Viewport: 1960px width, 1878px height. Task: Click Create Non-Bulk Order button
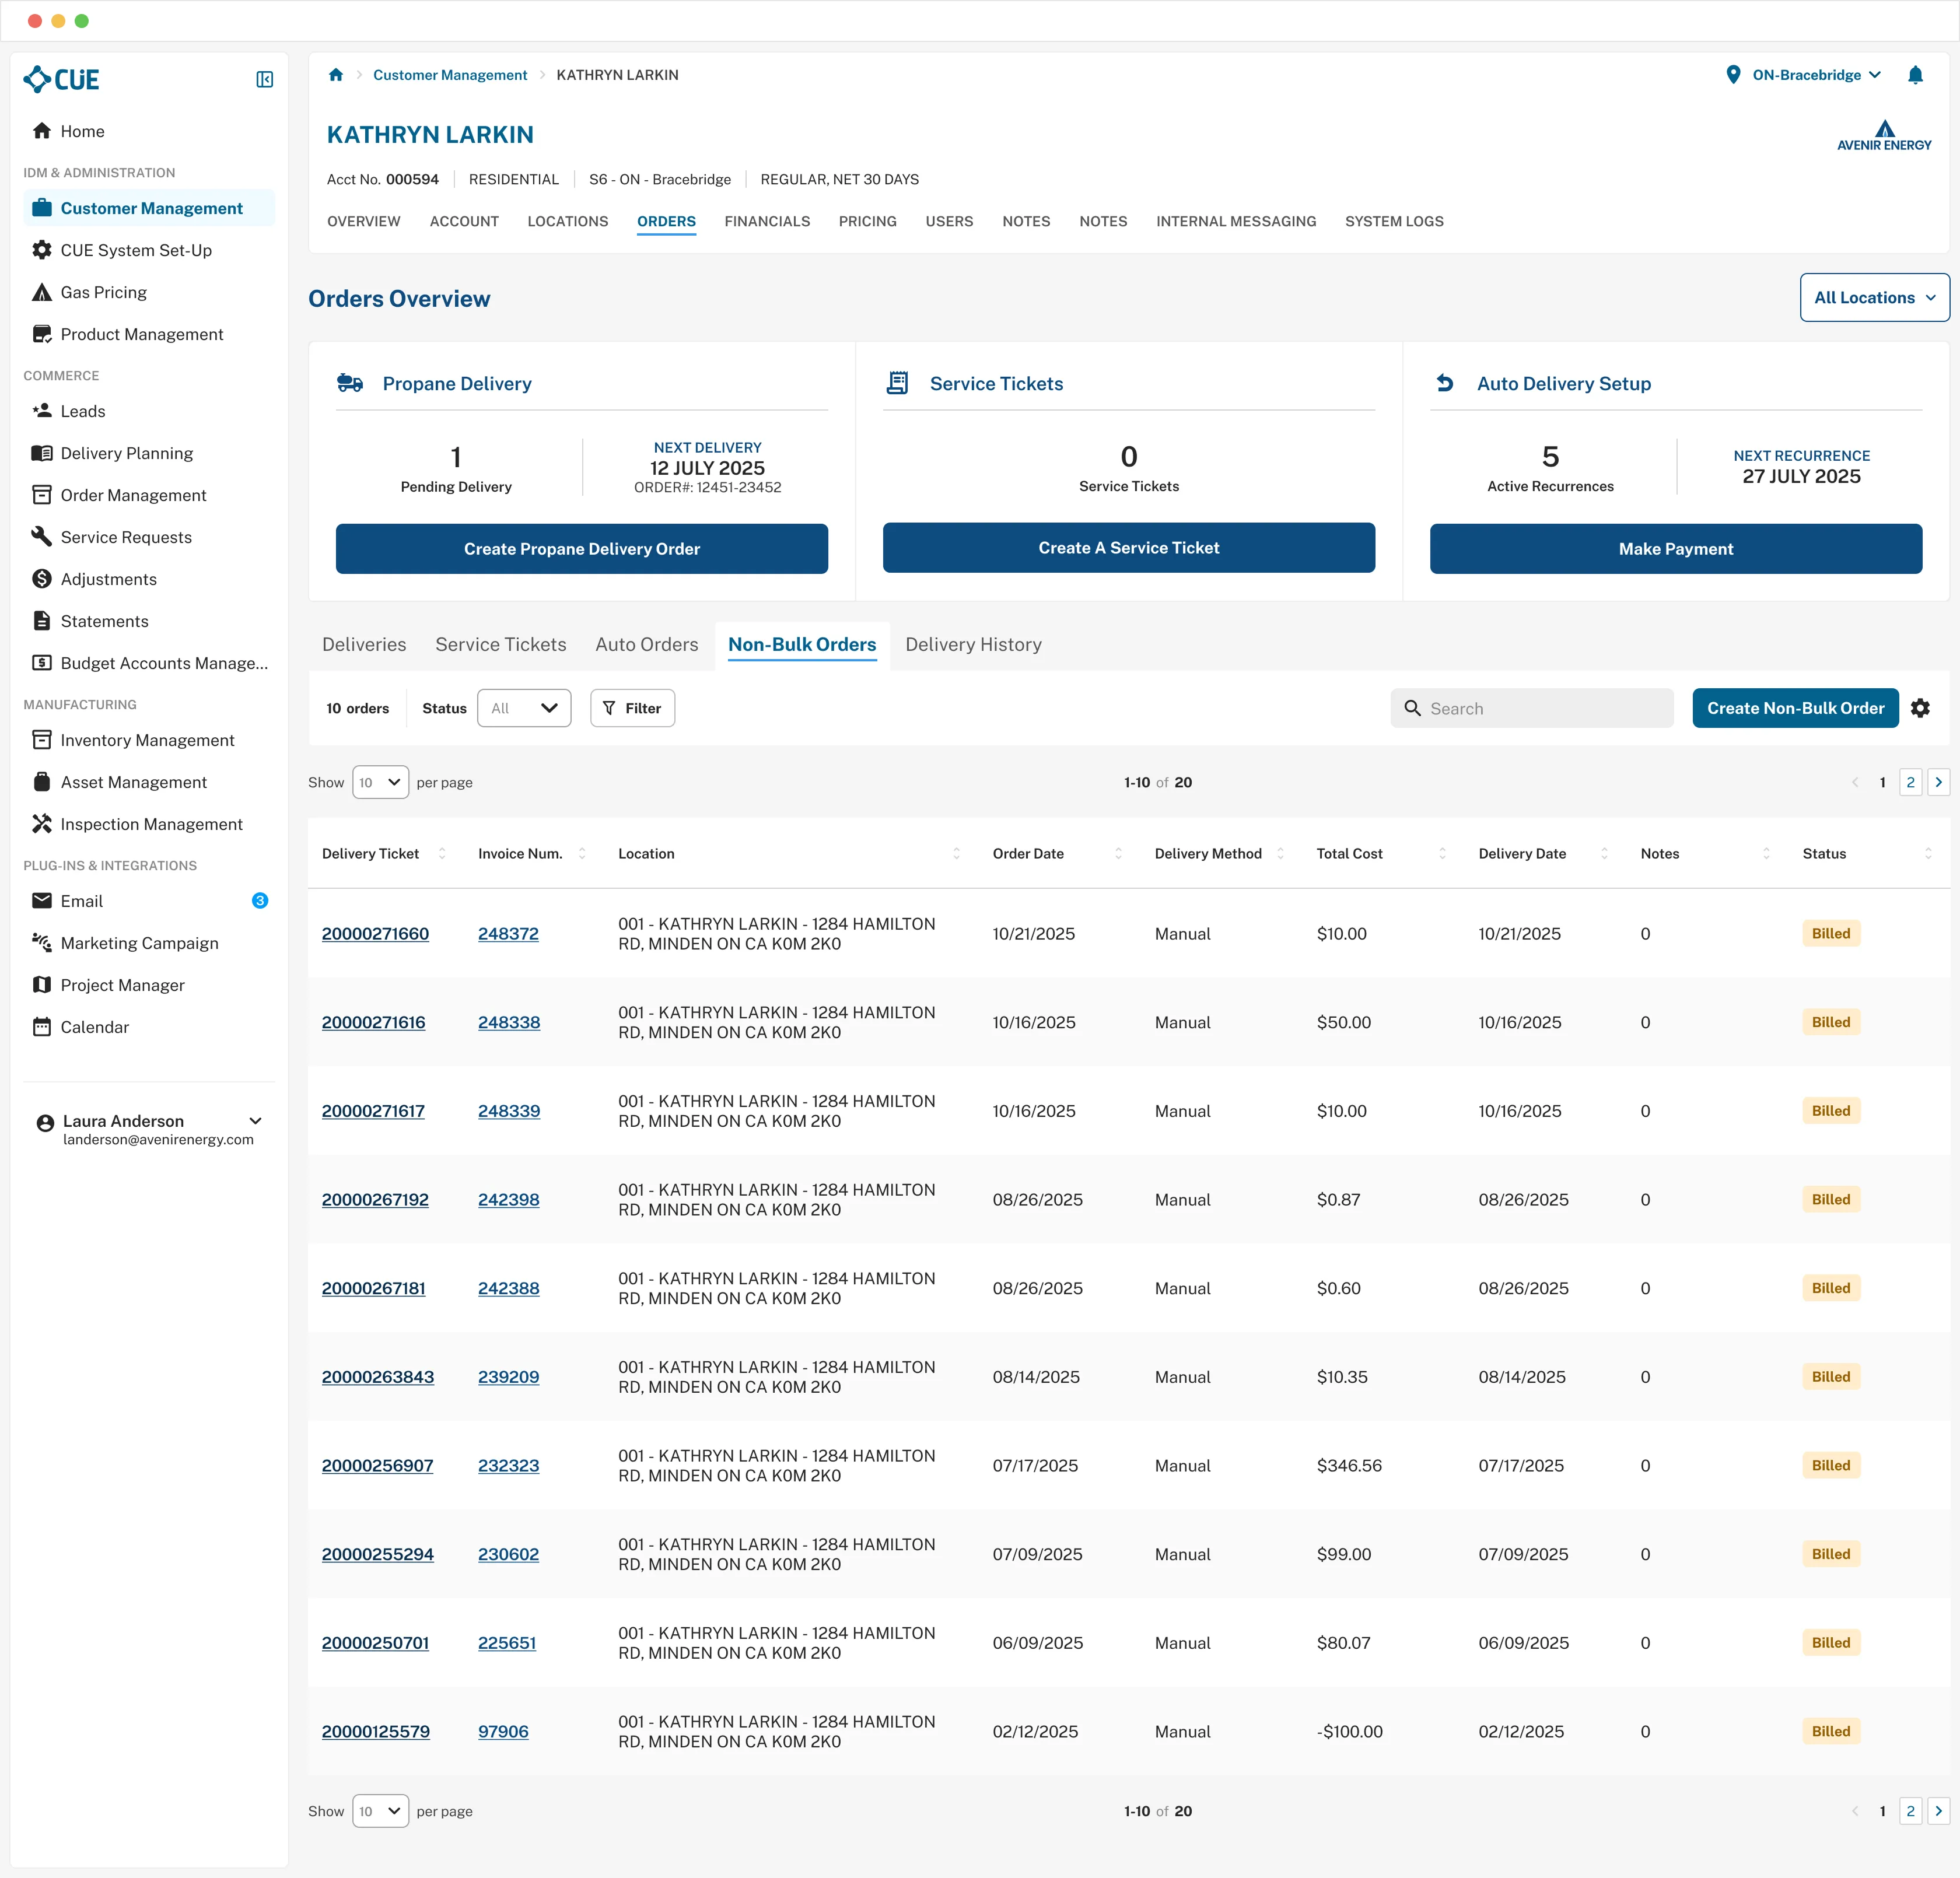tap(1795, 708)
